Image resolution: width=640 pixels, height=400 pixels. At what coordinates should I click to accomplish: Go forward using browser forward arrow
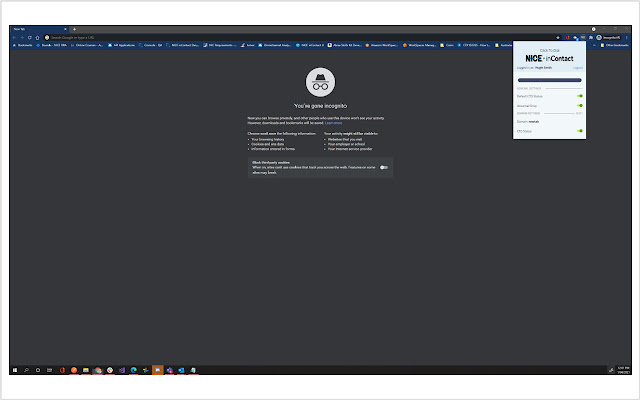pyautogui.click(x=22, y=38)
